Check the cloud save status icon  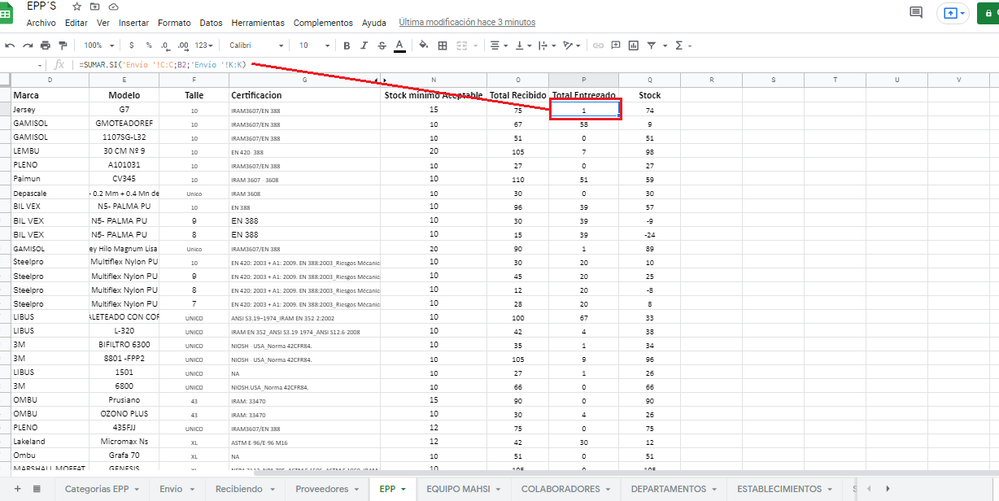click(x=113, y=6)
